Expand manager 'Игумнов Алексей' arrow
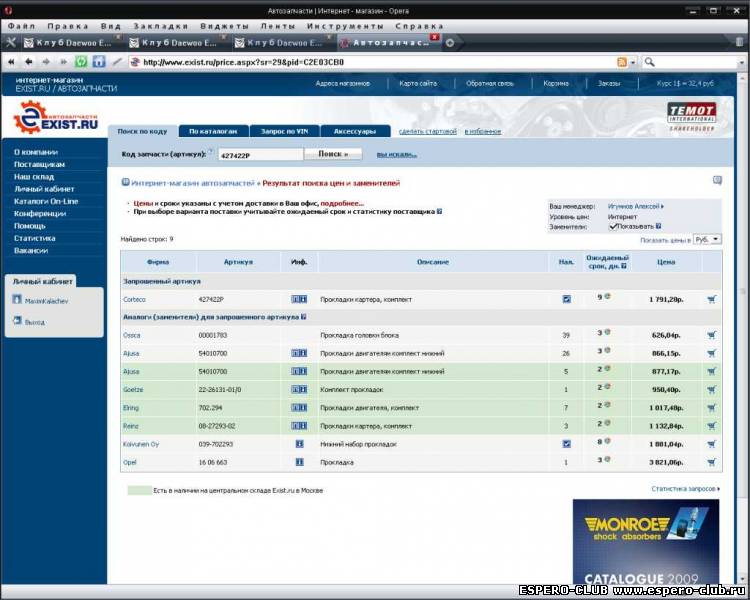Image resolution: width=750 pixels, height=600 pixels. (662, 207)
